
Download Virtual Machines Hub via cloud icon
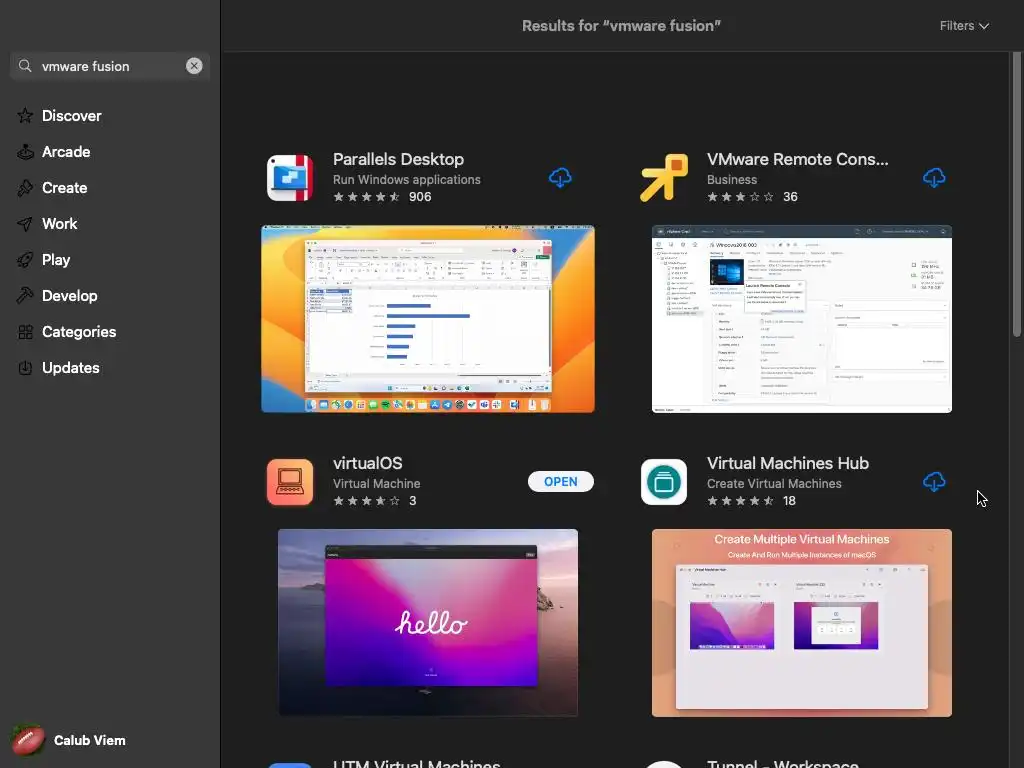[934, 482]
